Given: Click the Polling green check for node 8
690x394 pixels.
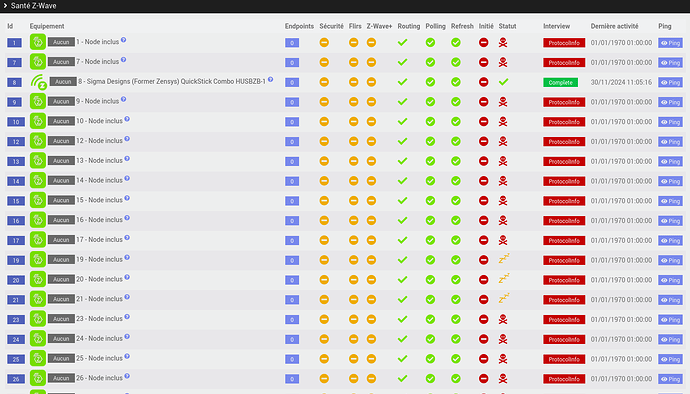Looking at the screenshot, I should click(x=430, y=82).
